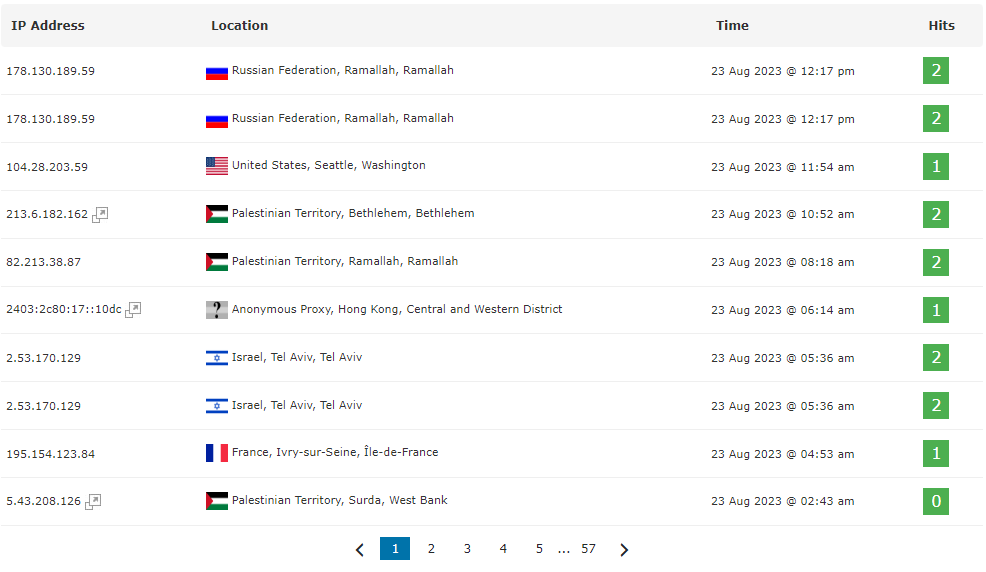This screenshot has height=572, width=986.
Task: Click the Anonymous Proxy question mark icon
Action: (x=217, y=310)
